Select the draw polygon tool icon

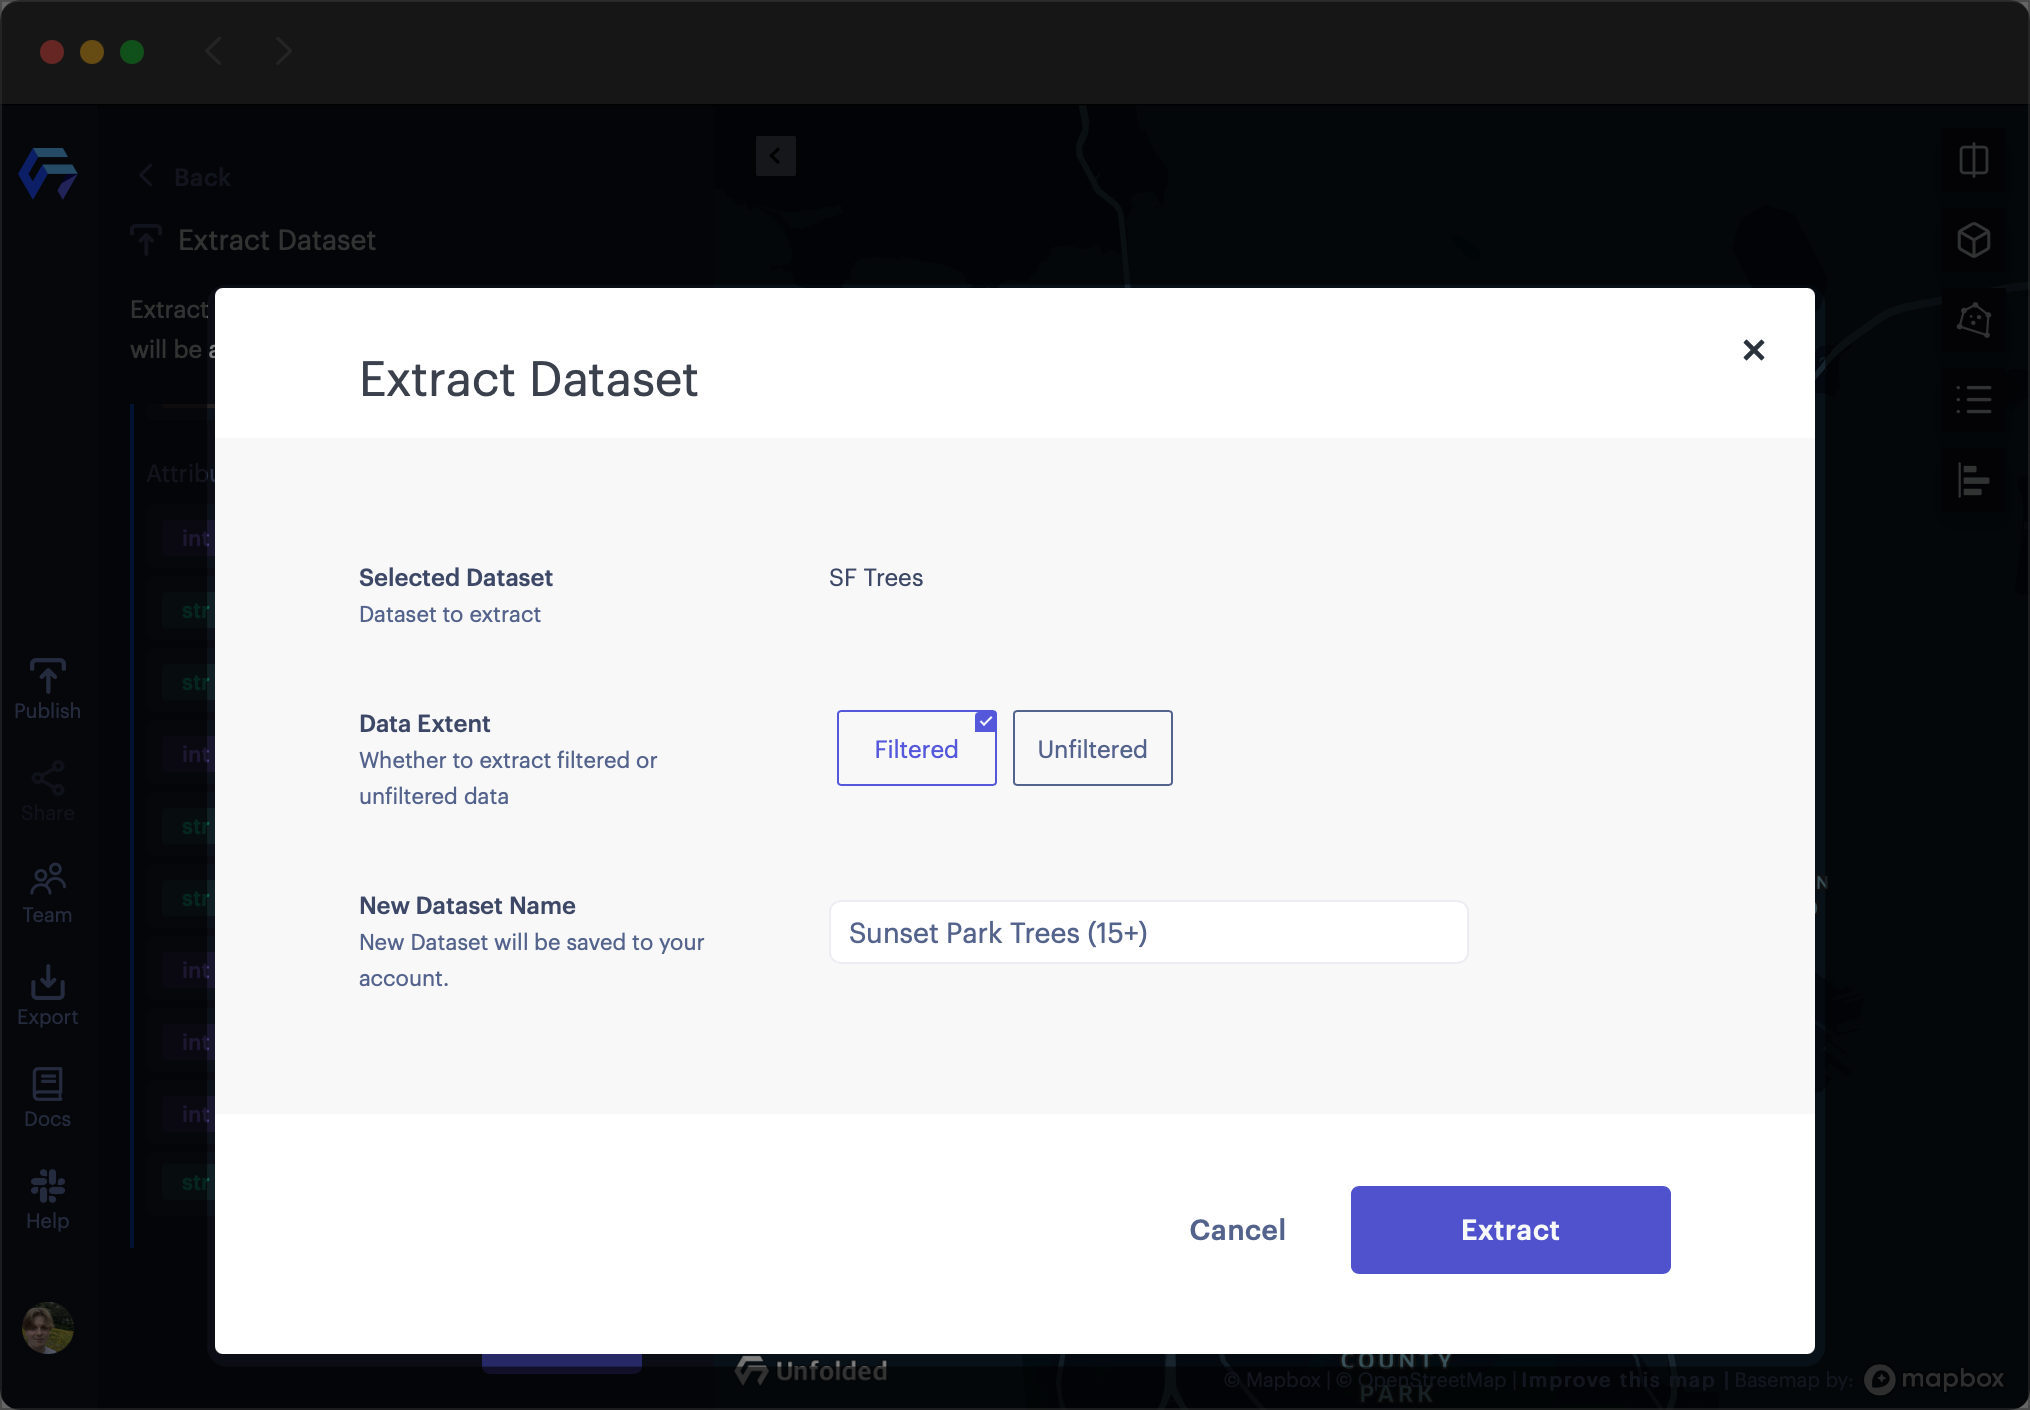(1973, 320)
